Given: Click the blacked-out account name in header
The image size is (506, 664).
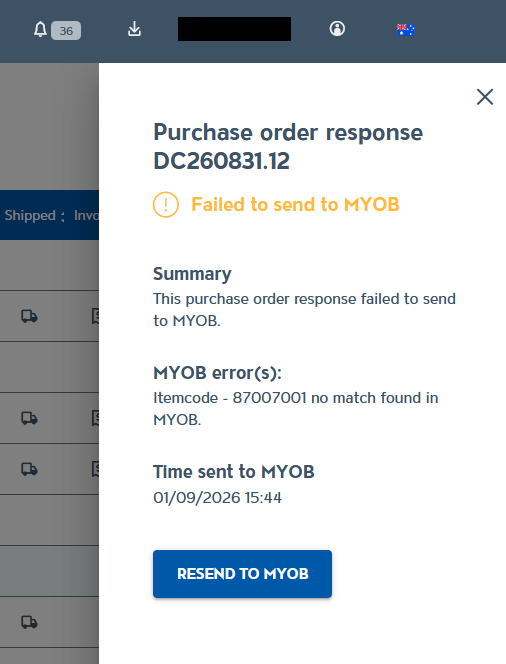Looking at the screenshot, I should pos(234,29).
